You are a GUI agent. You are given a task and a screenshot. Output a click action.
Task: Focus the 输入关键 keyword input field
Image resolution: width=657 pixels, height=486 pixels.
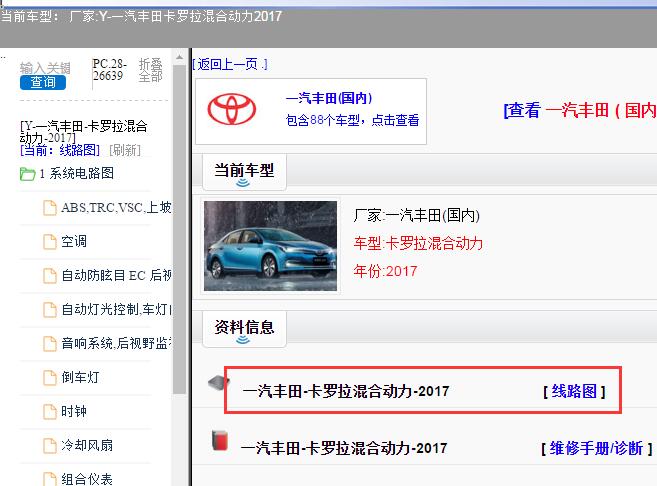[45, 68]
